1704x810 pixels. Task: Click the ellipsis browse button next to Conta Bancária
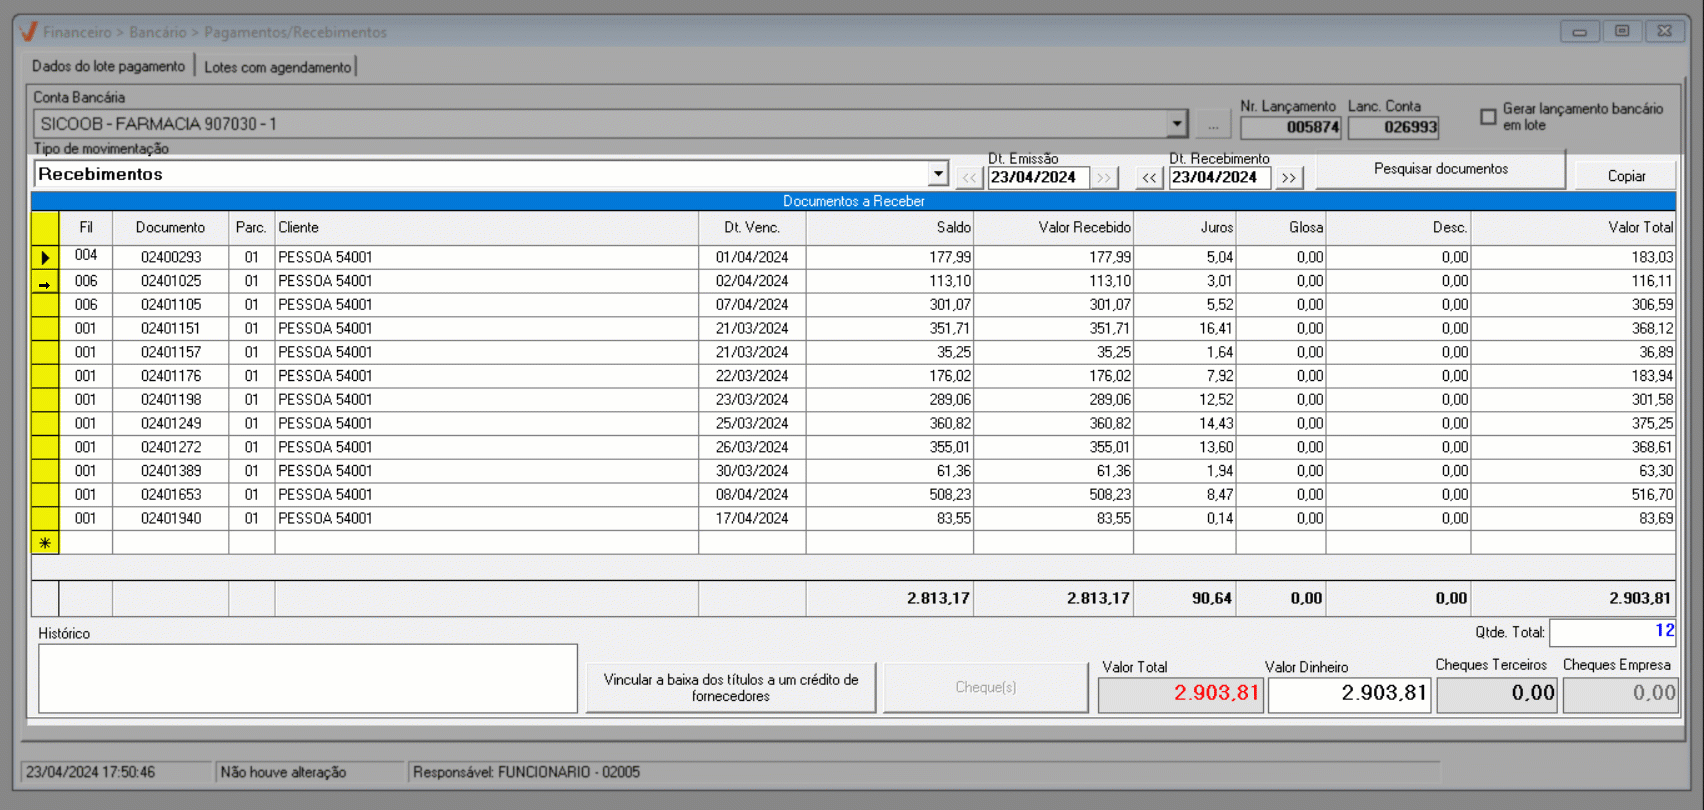(x=1213, y=125)
